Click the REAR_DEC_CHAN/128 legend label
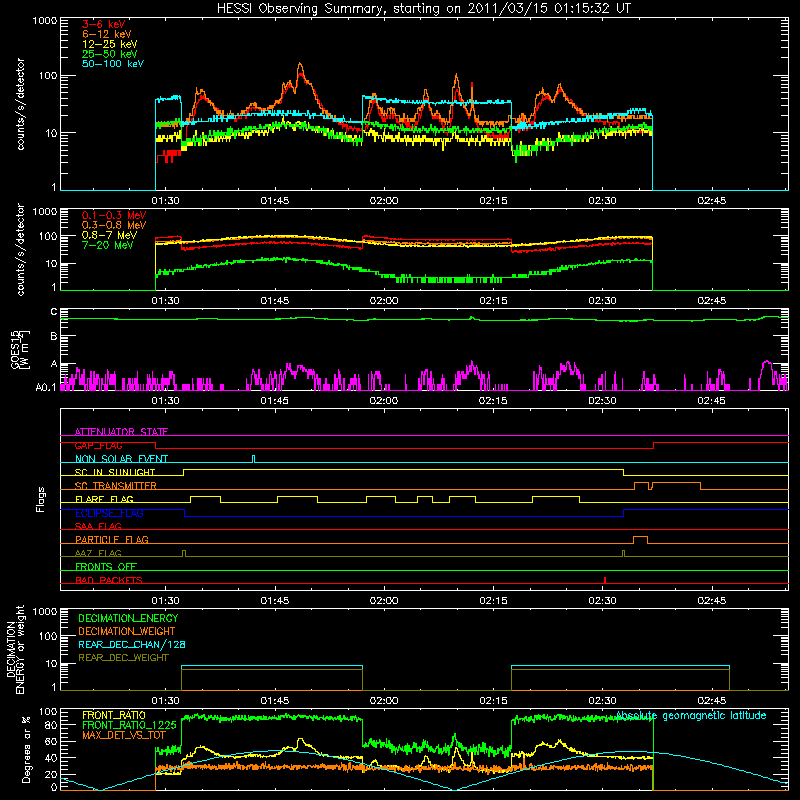 pyautogui.click(x=132, y=644)
